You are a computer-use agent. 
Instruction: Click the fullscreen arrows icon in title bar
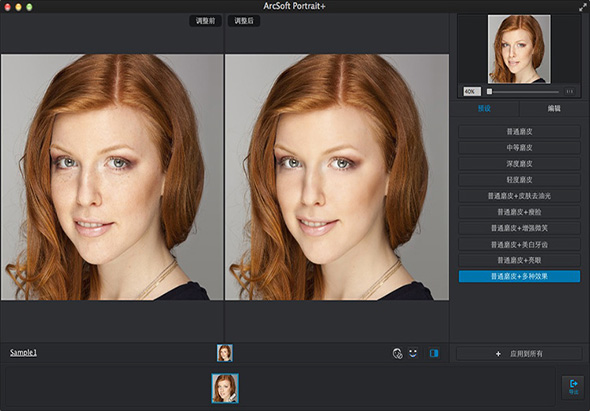(x=583, y=7)
